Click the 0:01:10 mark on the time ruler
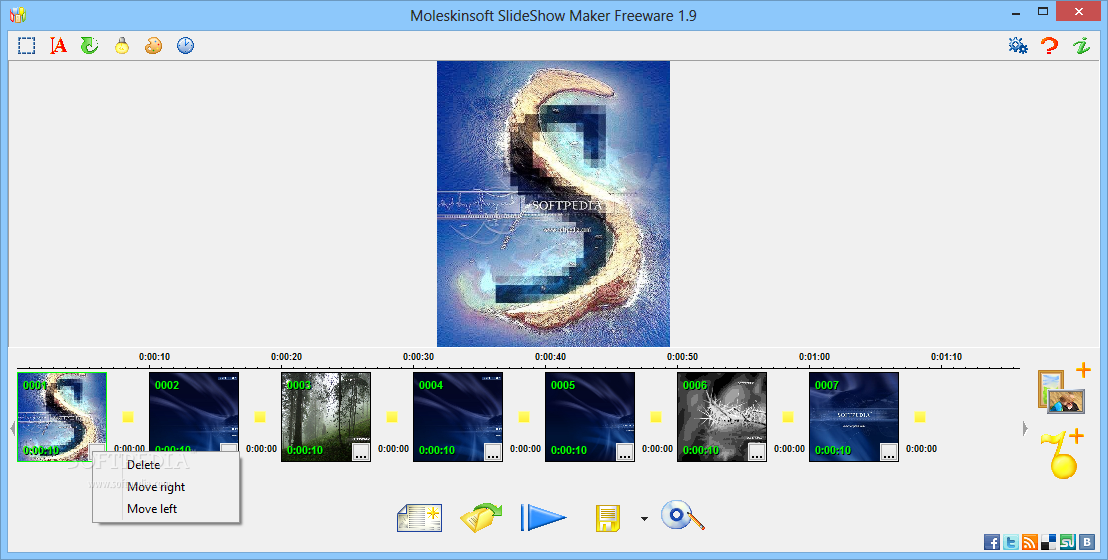The width and height of the screenshot is (1108, 560). coord(946,357)
